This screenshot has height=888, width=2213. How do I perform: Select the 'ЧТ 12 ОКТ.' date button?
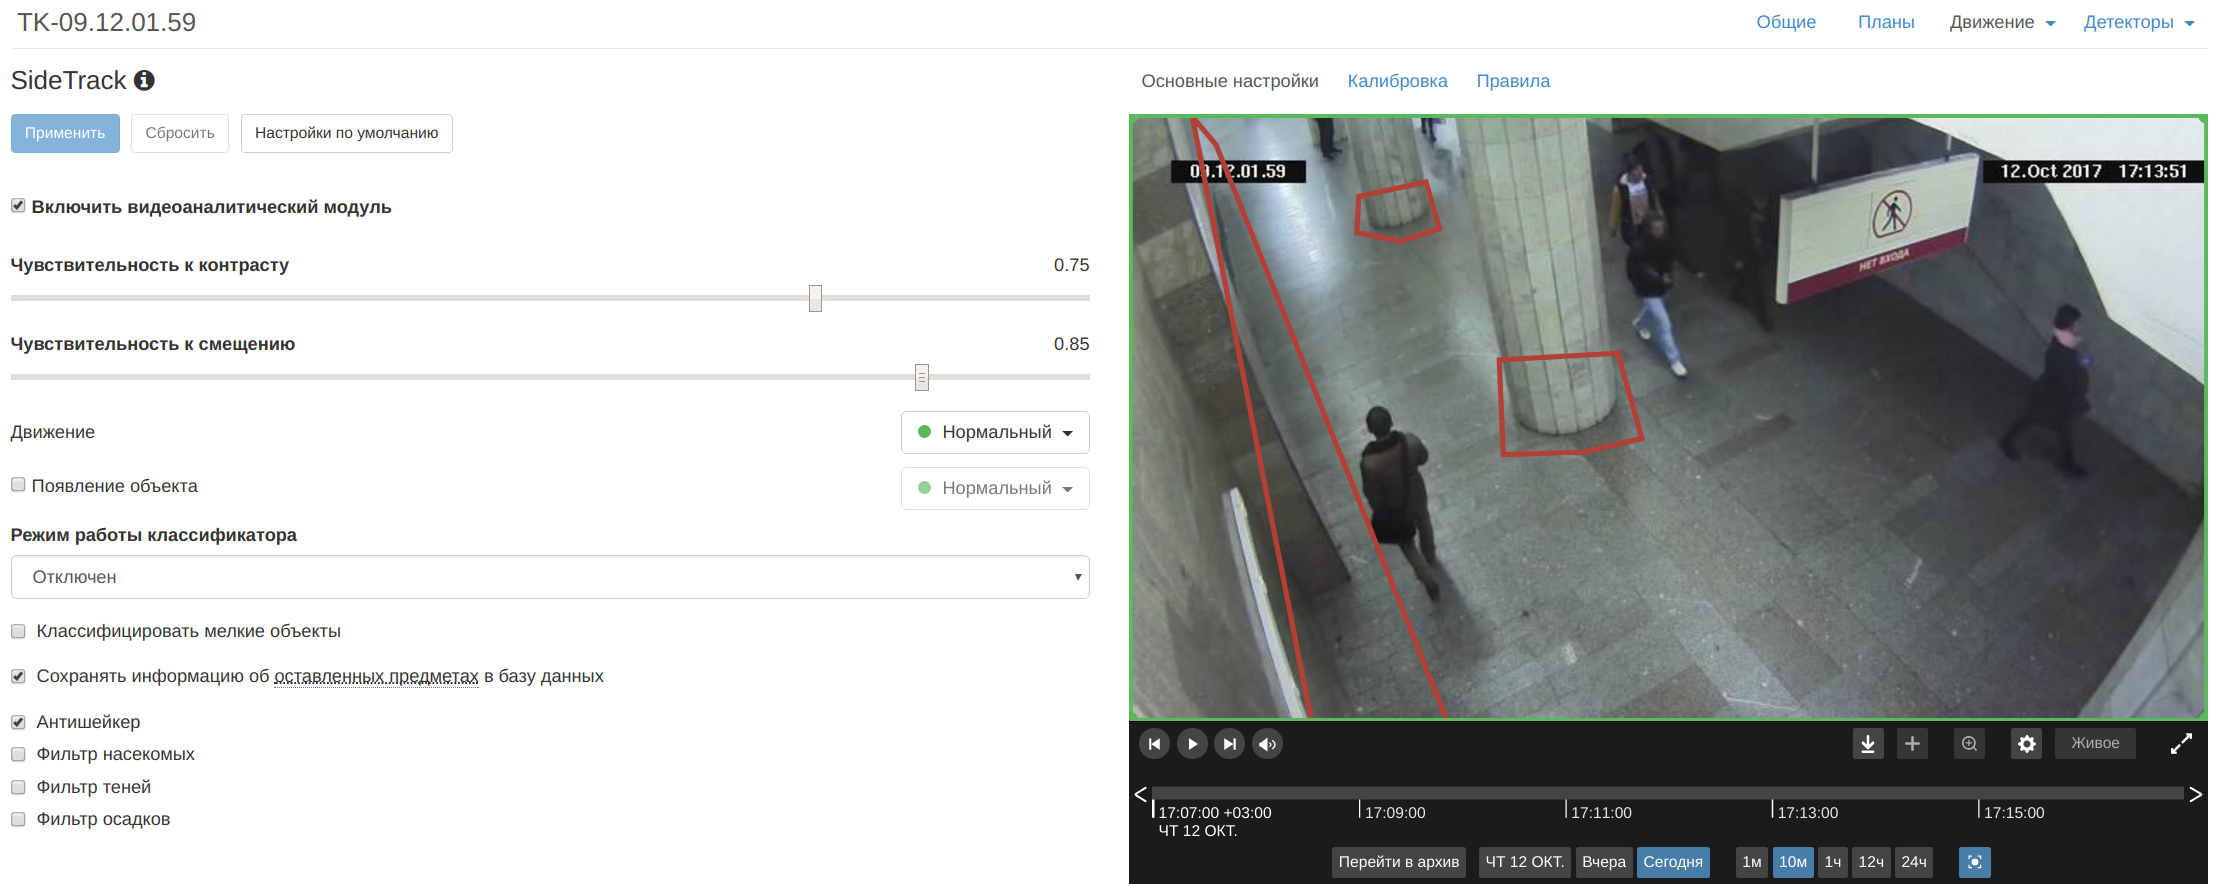1524,862
